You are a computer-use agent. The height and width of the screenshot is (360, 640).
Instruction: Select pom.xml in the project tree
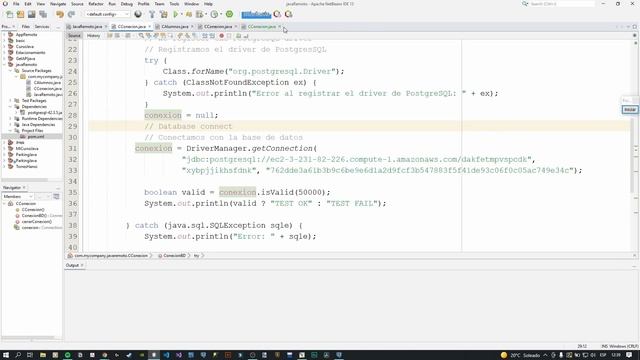[x=36, y=137]
